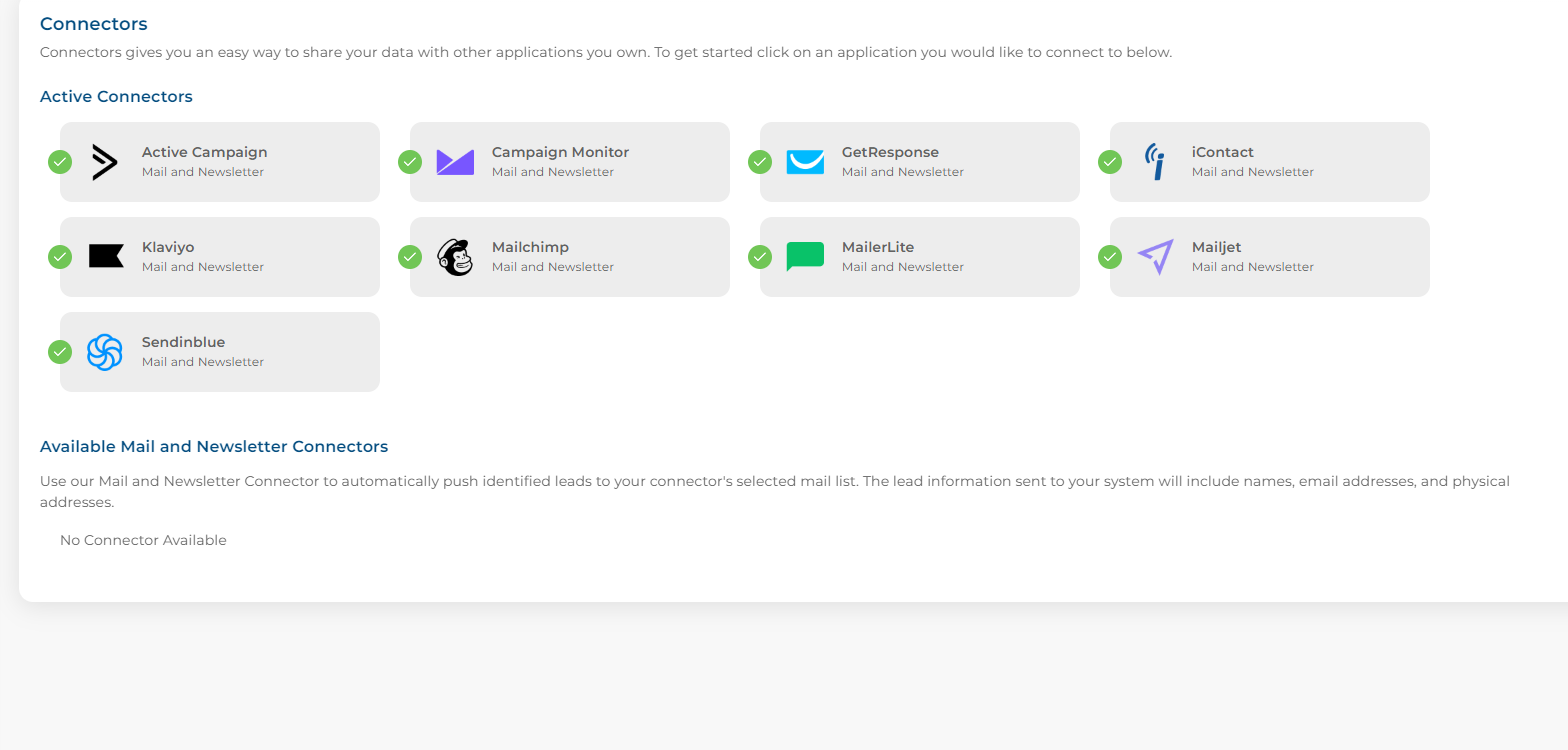
Task: Click 'Mail and Newsletter' under GetResponse
Action: click(903, 172)
